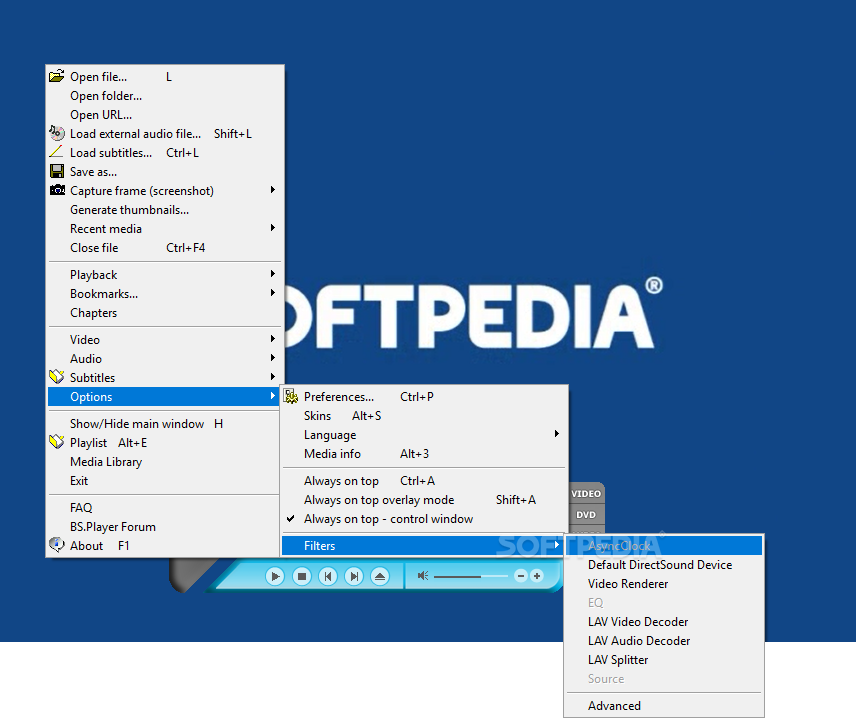856x718 pixels.
Task: Click the VIDEO mode button
Action: [586, 494]
